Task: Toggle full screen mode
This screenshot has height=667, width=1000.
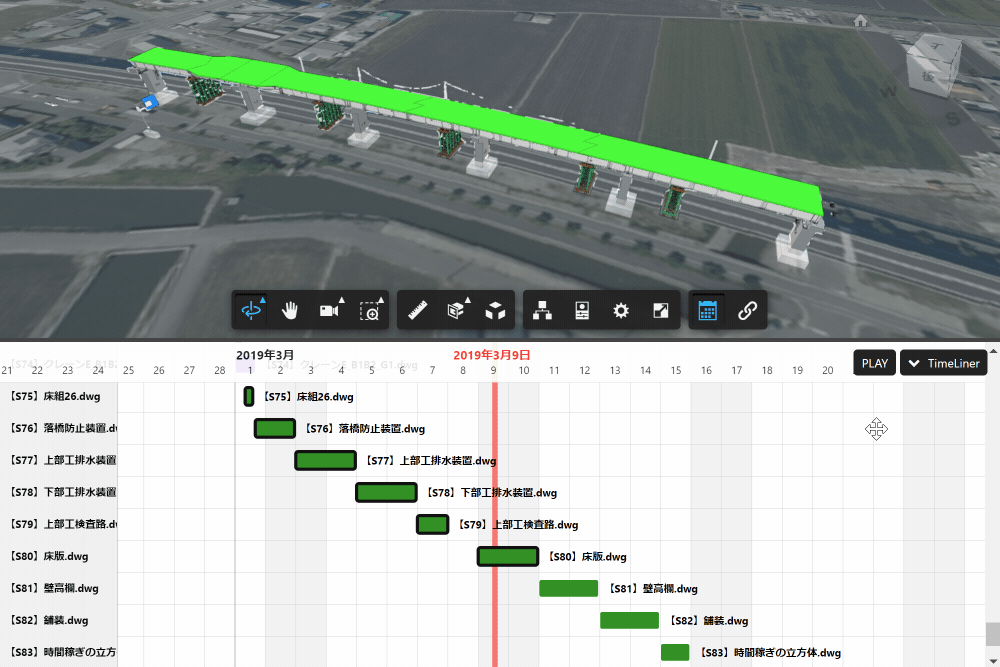Action: click(x=660, y=311)
